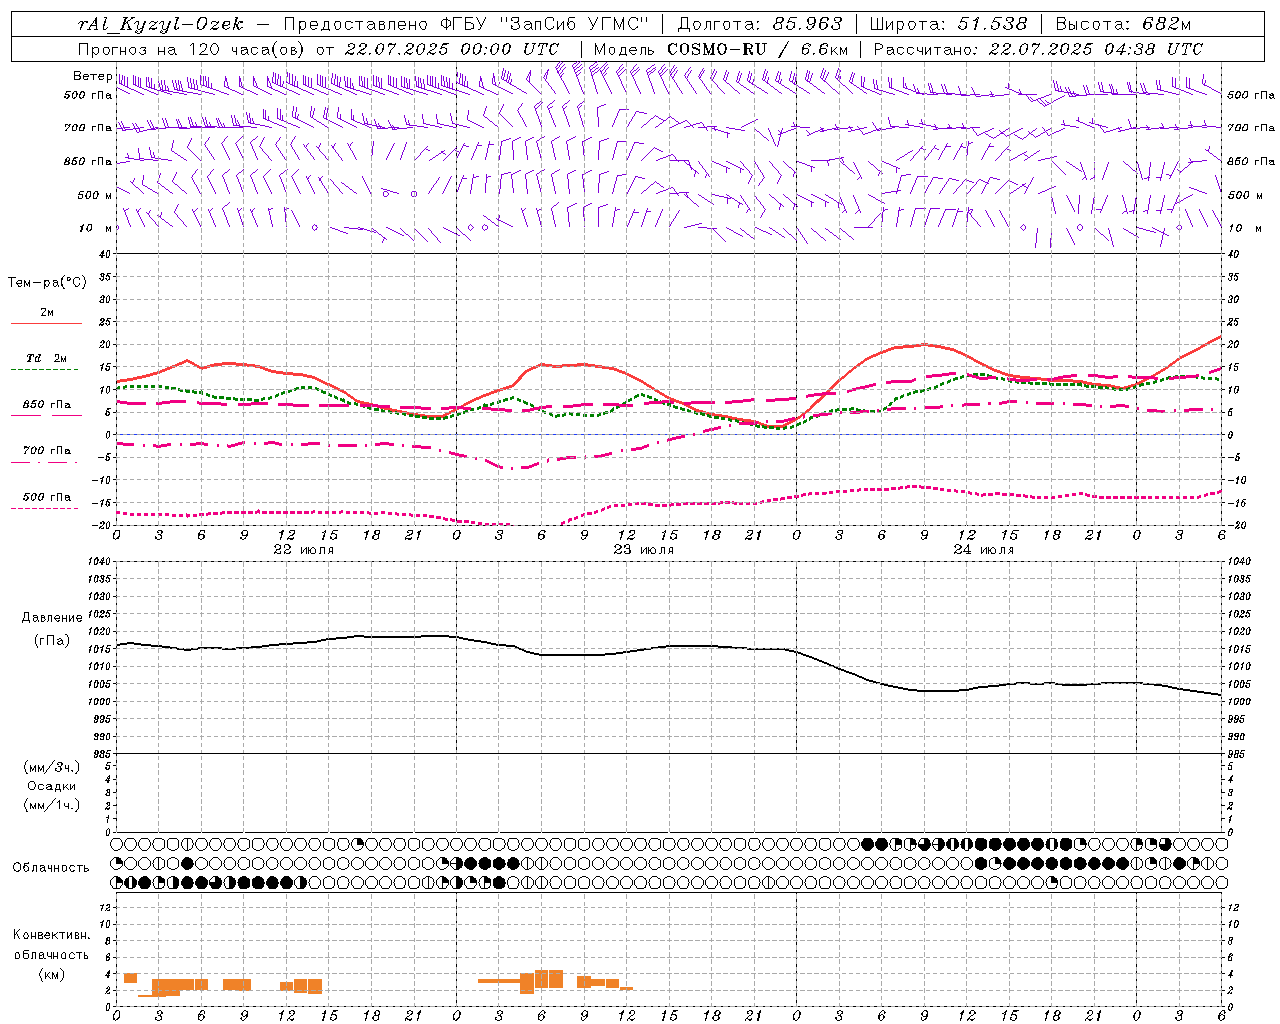The image size is (1280, 1024).
Task: Click the green dashed Td 2м legend line sample
Action: click(44, 369)
